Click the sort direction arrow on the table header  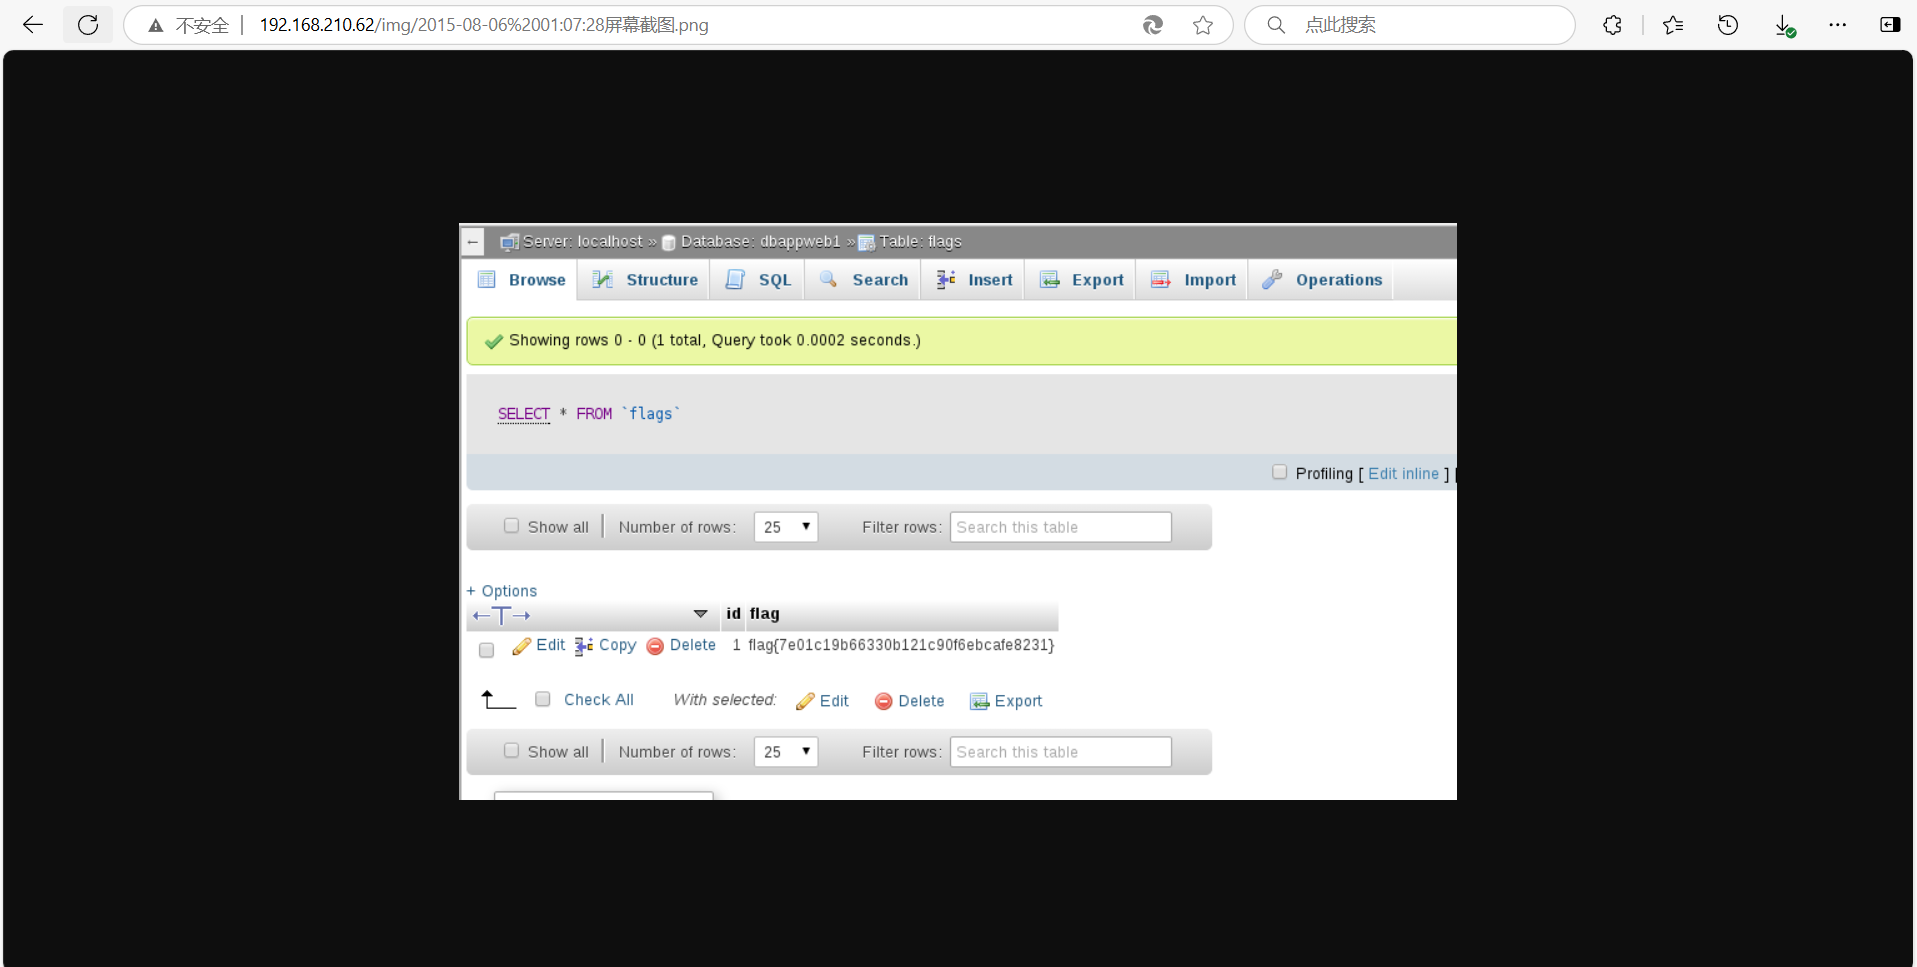point(700,614)
